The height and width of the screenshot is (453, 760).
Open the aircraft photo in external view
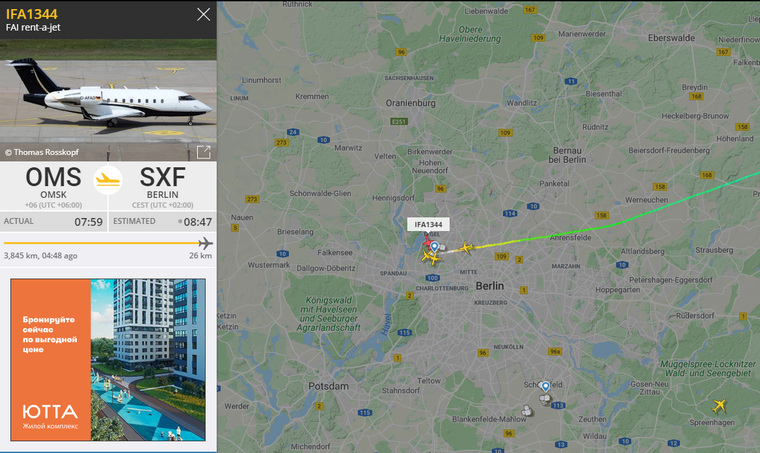coord(204,152)
